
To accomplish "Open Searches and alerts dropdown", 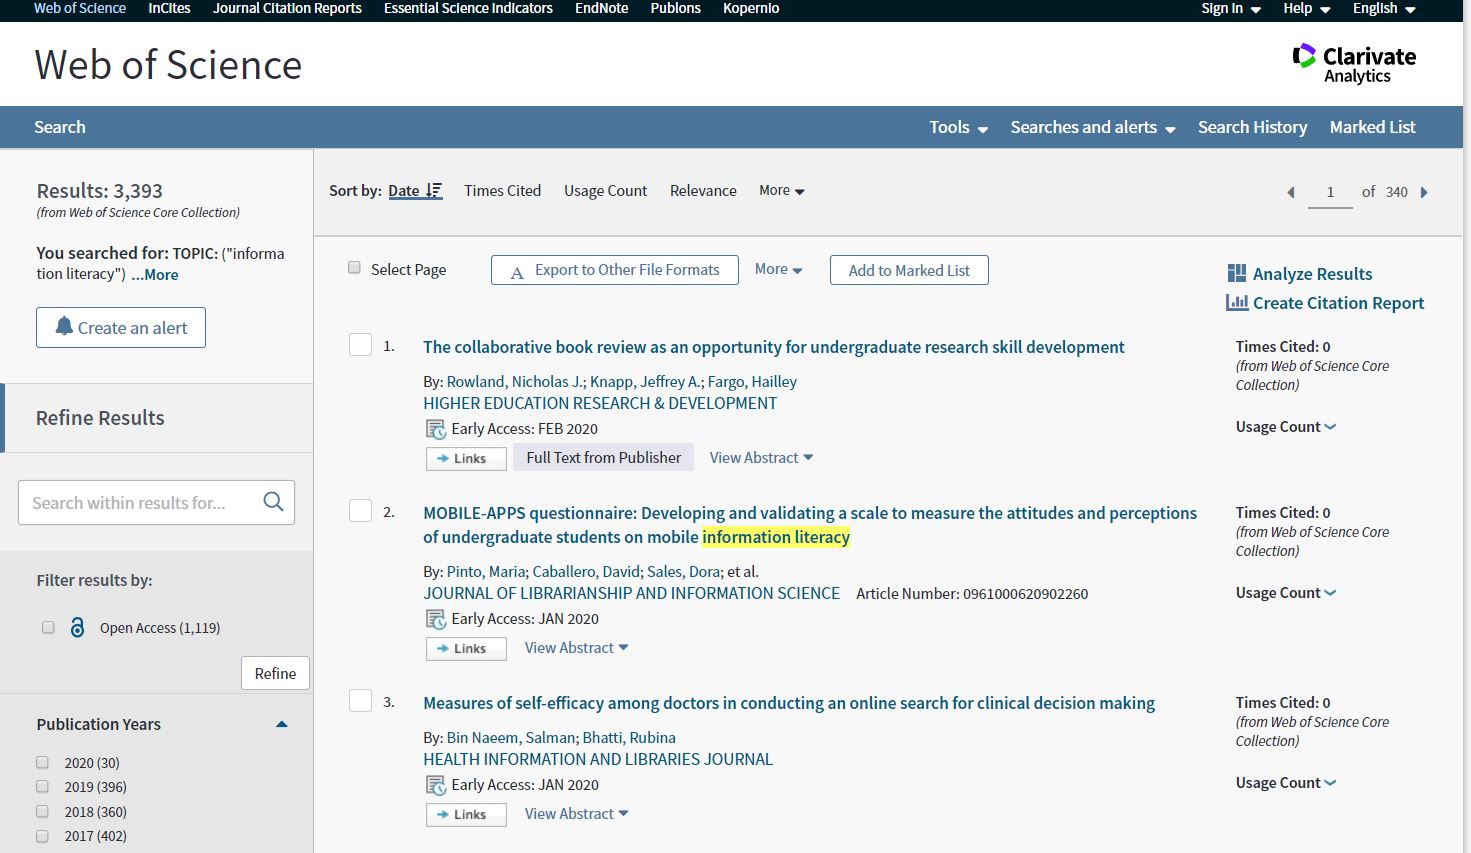I will [x=1092, y=127].
